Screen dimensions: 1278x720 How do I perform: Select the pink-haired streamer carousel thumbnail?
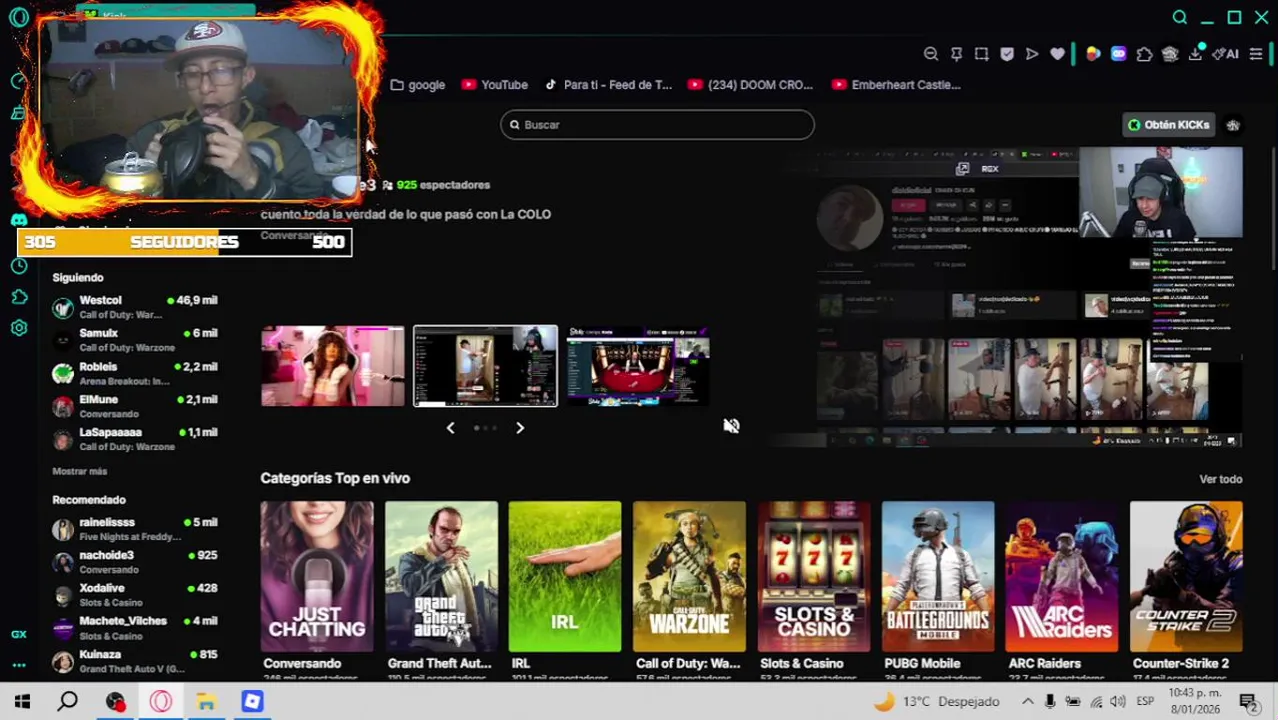[333, 366]
